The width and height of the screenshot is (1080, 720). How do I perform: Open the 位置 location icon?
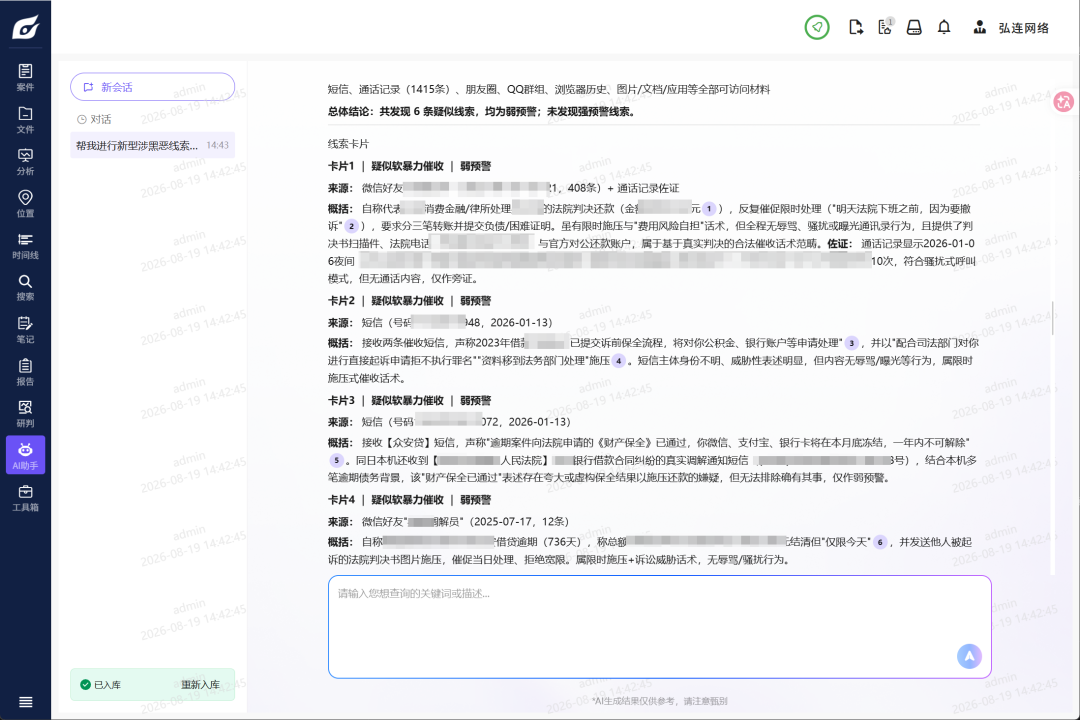pyautogui.click(x=25, y=203)
